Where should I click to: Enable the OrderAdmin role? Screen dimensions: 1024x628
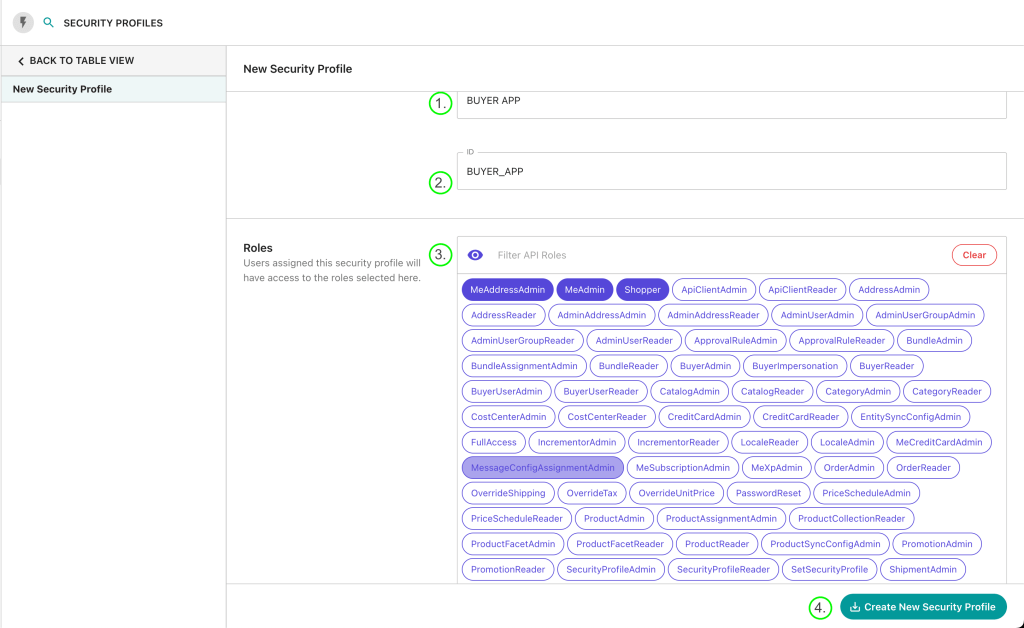coord(849,468)
